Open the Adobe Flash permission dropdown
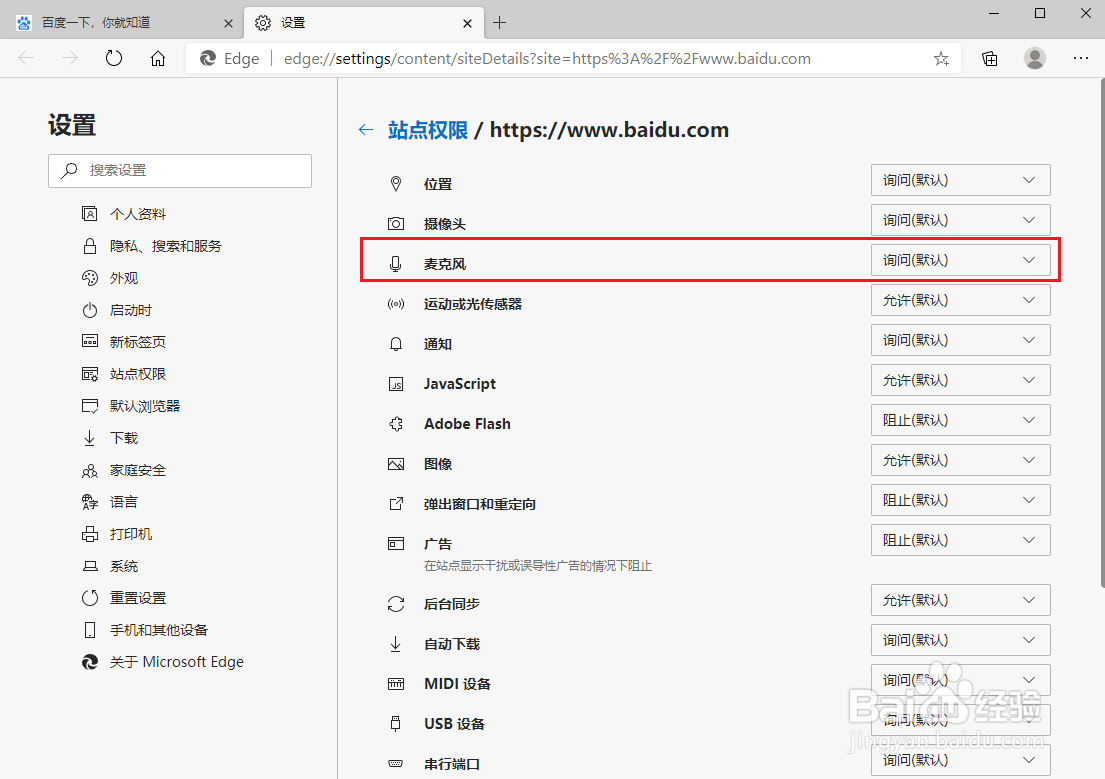The width and height of the screenshot is (1105, 779). click(961, 420)
